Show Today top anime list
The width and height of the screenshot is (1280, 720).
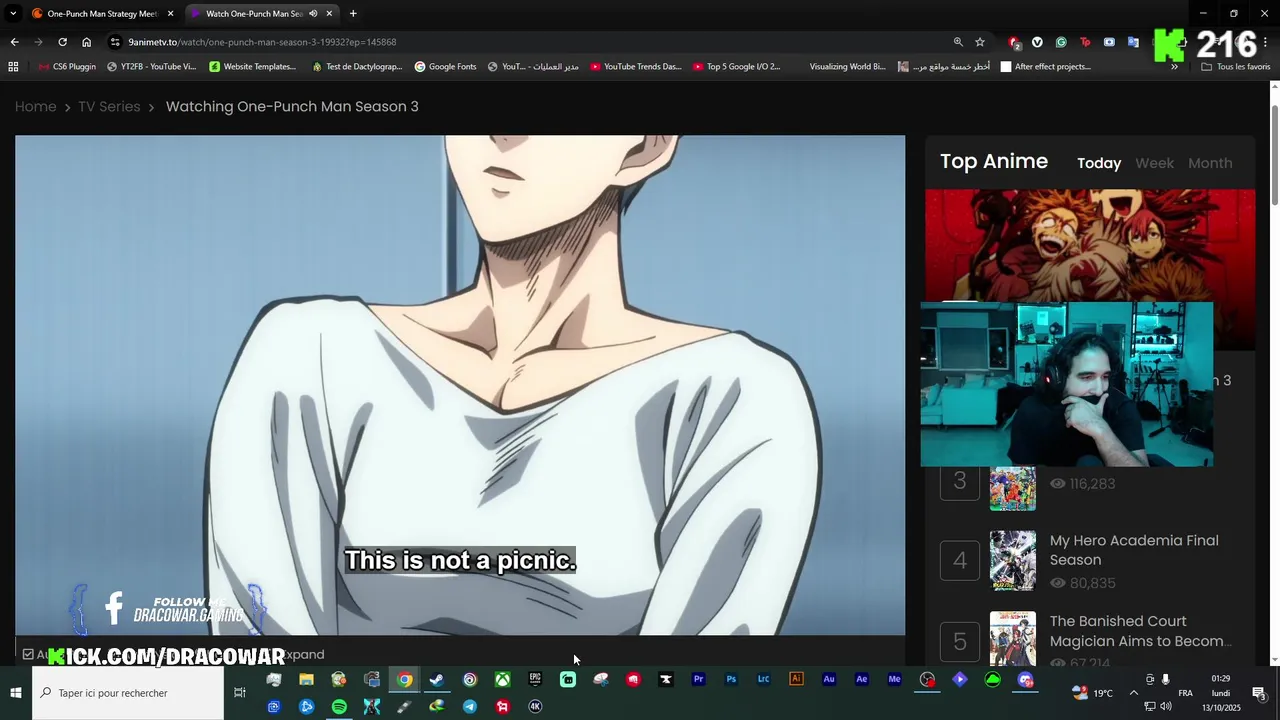tap(1099, 163)
